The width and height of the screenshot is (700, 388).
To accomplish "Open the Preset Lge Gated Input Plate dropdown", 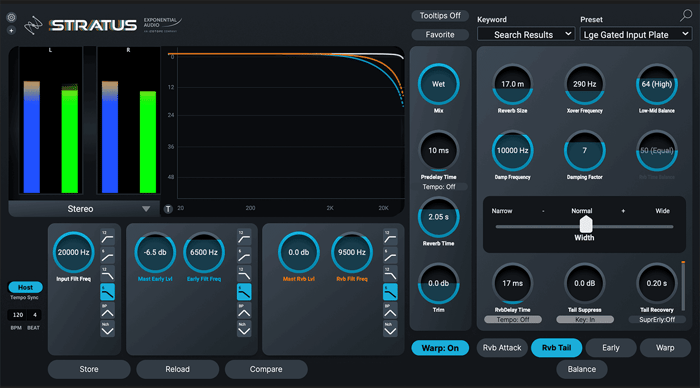I will click(x=636, y=34).
